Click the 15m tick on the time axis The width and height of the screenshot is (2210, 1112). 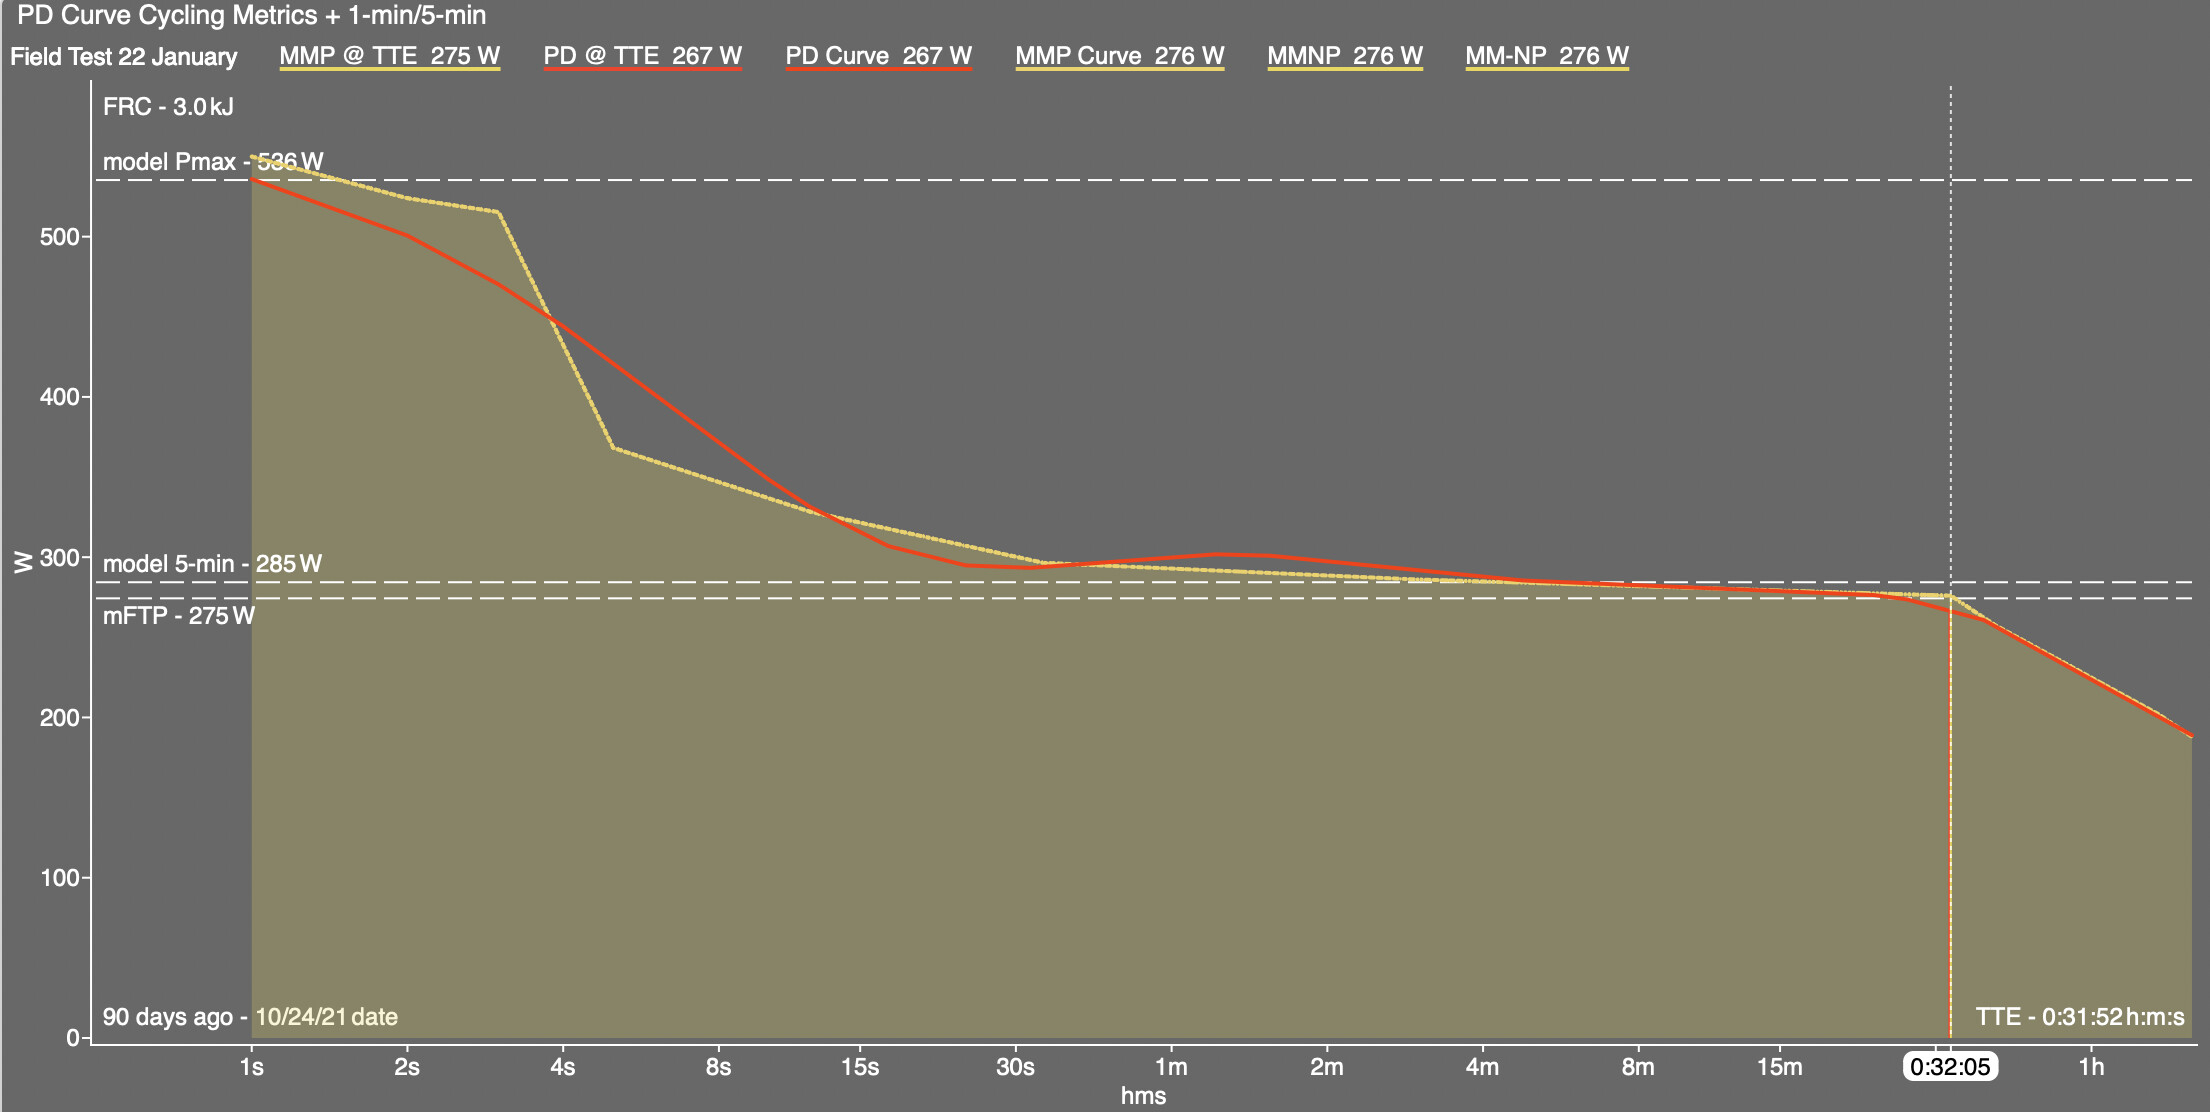(1780, 1067)
